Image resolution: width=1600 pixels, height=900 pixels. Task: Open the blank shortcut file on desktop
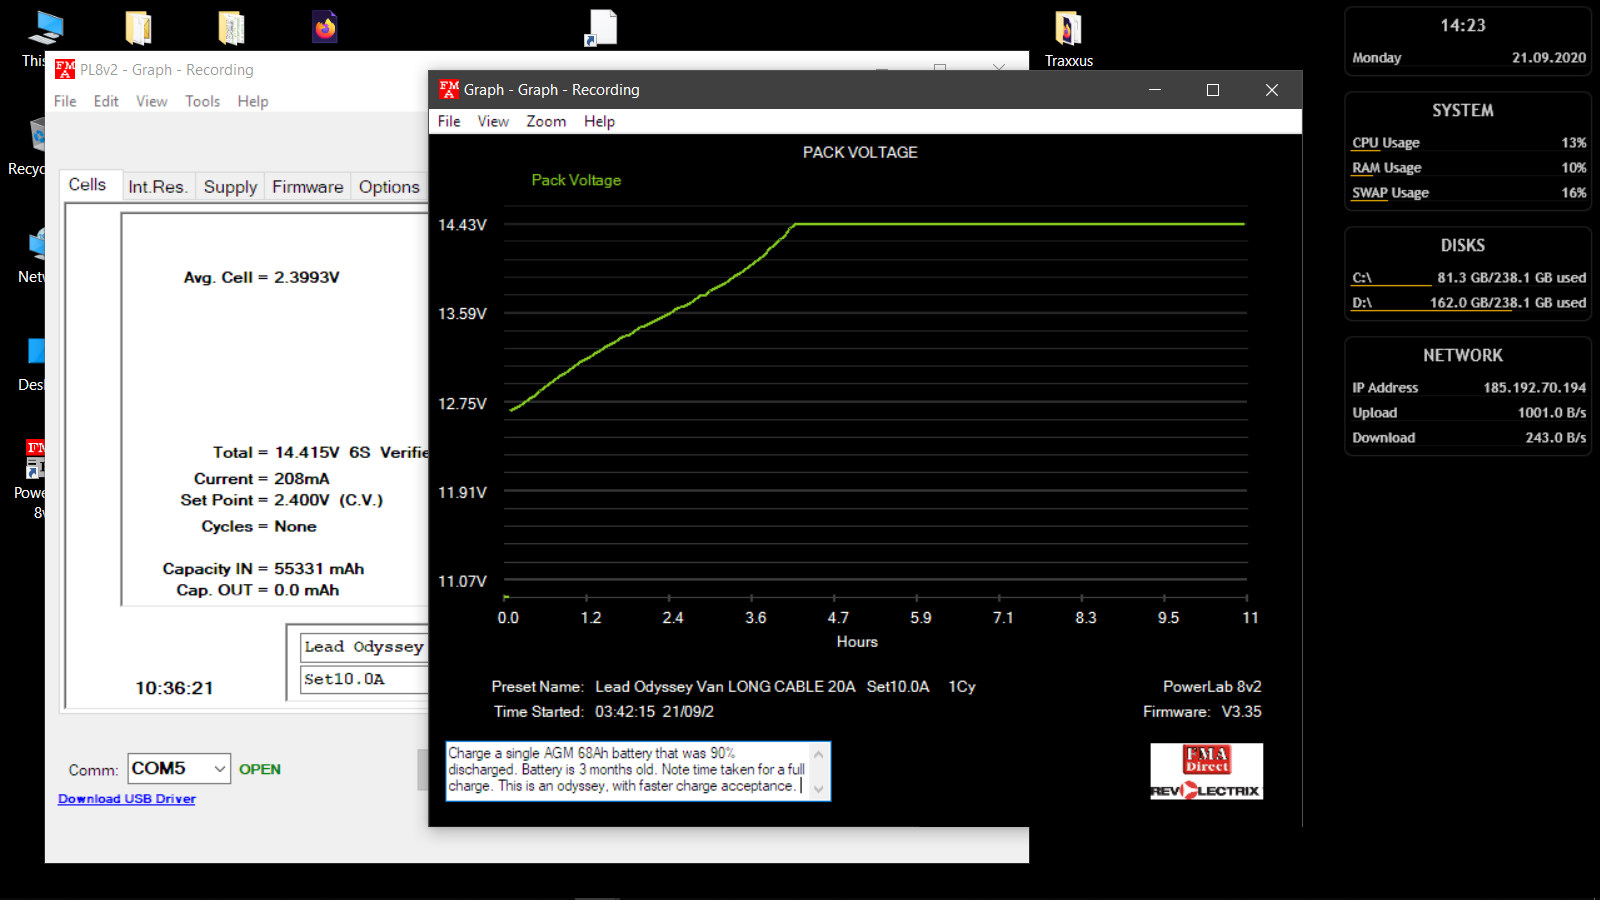pyautogui.click(x=602, y=28)
